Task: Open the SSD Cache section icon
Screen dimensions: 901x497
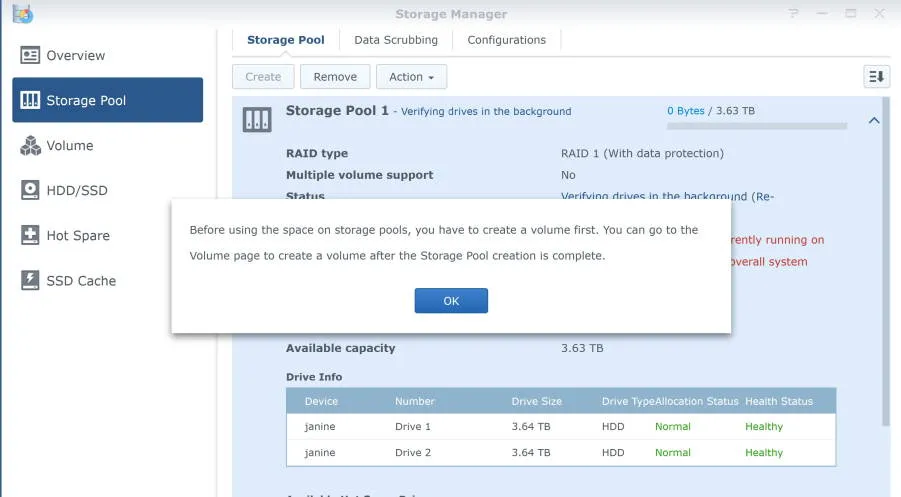Action: (x=30, y=280)
